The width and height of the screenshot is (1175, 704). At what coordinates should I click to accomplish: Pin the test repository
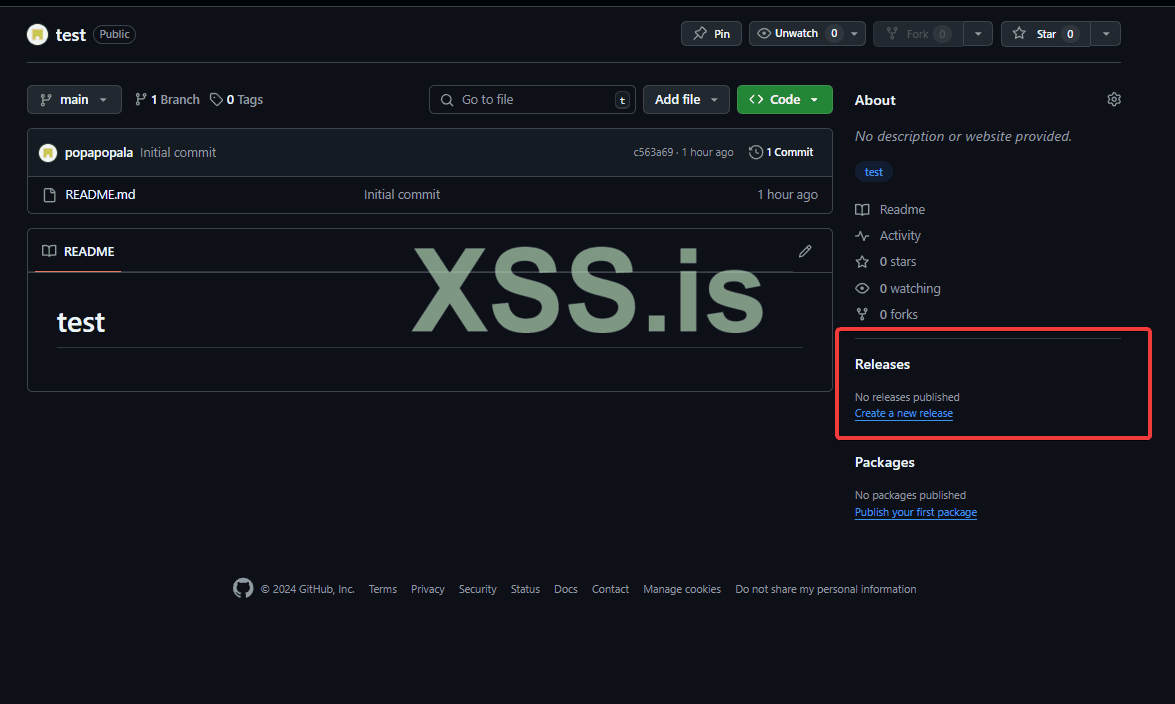(711, 34)
